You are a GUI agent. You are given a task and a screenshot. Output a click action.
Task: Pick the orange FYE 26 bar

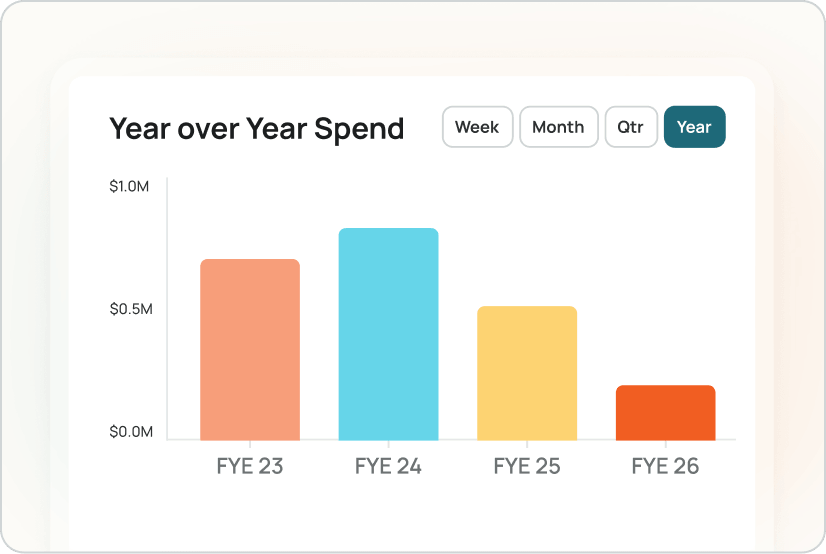point(665,413)
